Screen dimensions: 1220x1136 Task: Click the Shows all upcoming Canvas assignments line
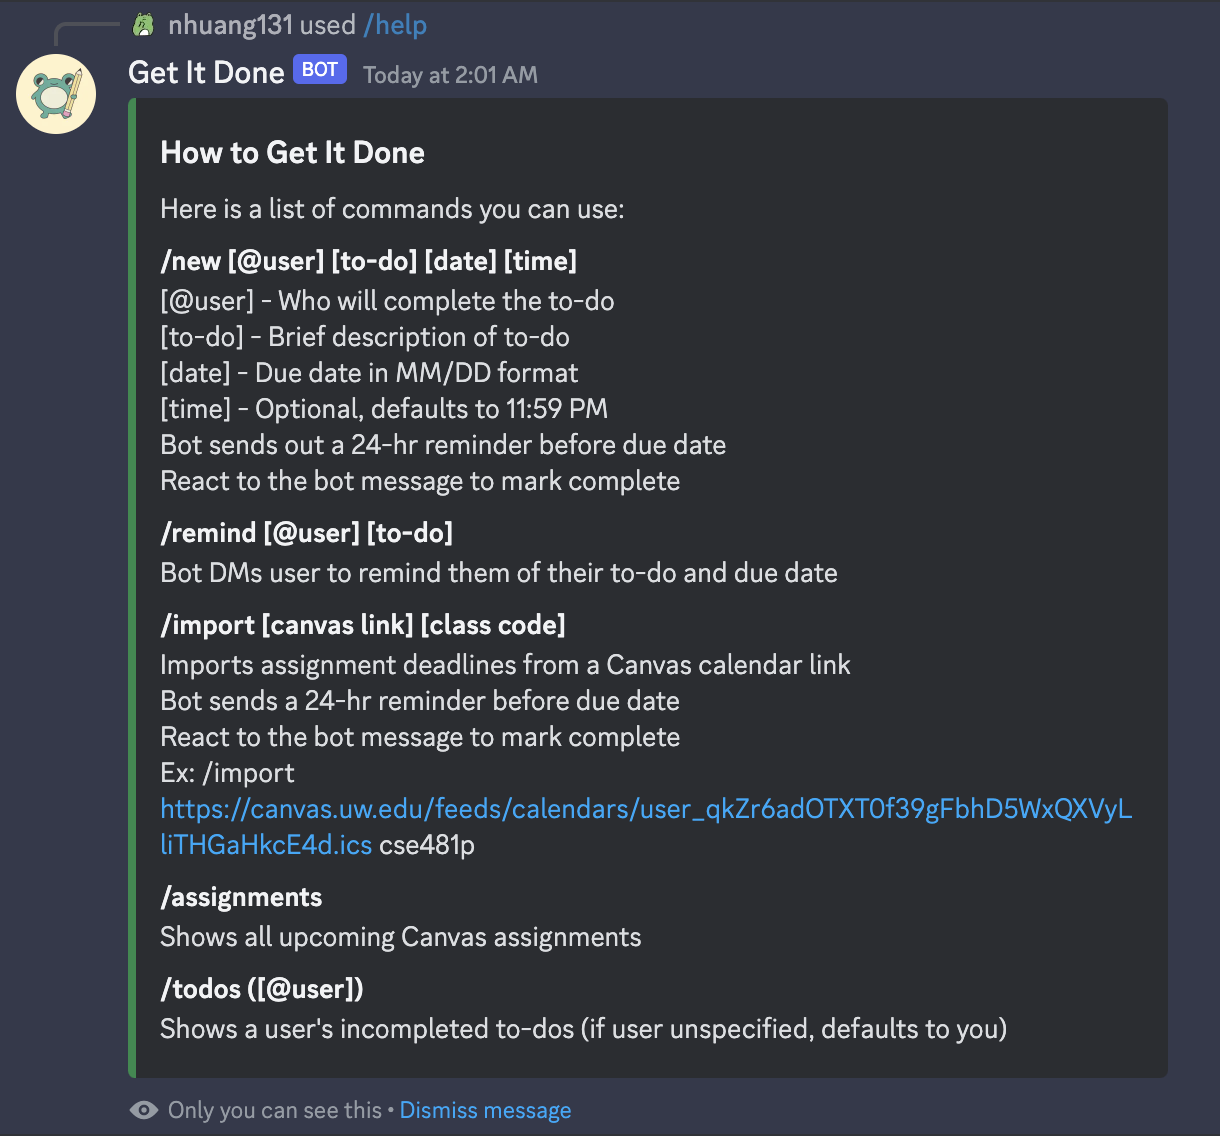point(400,937)
